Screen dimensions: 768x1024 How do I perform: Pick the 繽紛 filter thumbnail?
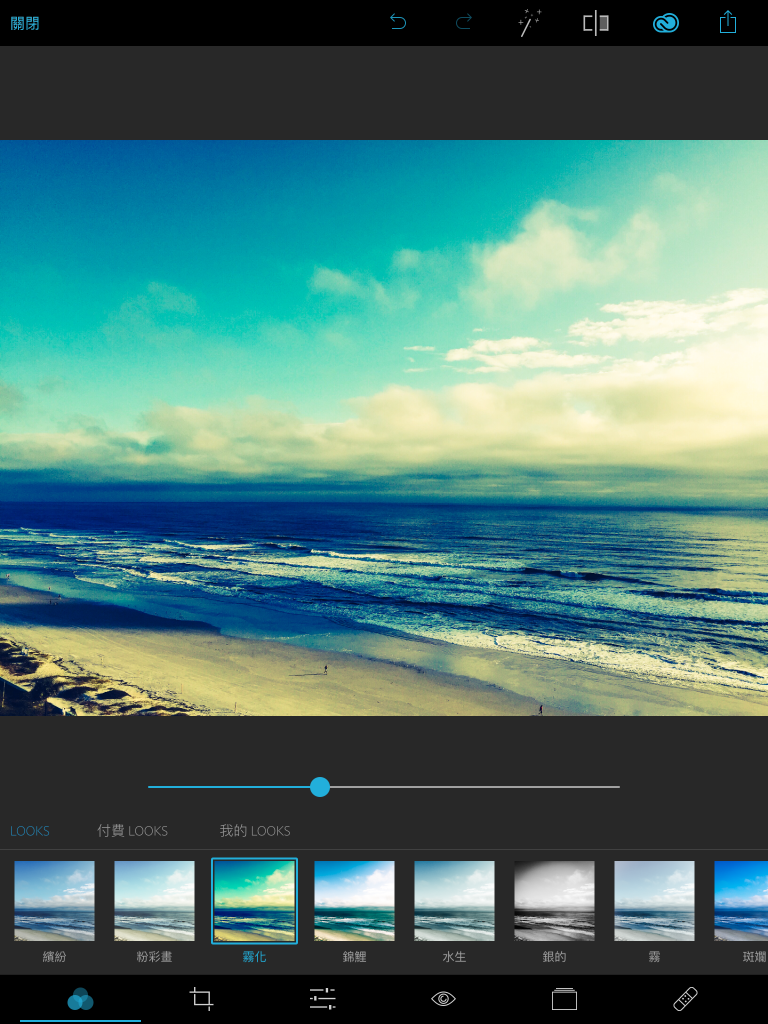[54, 901]
